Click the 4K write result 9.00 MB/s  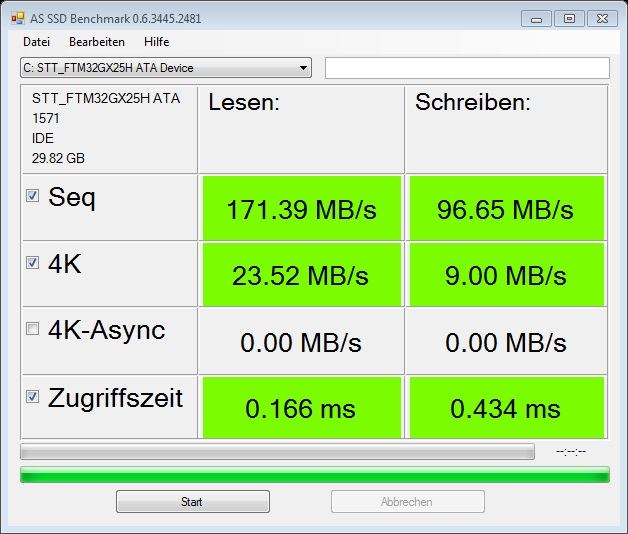(507, 275)
